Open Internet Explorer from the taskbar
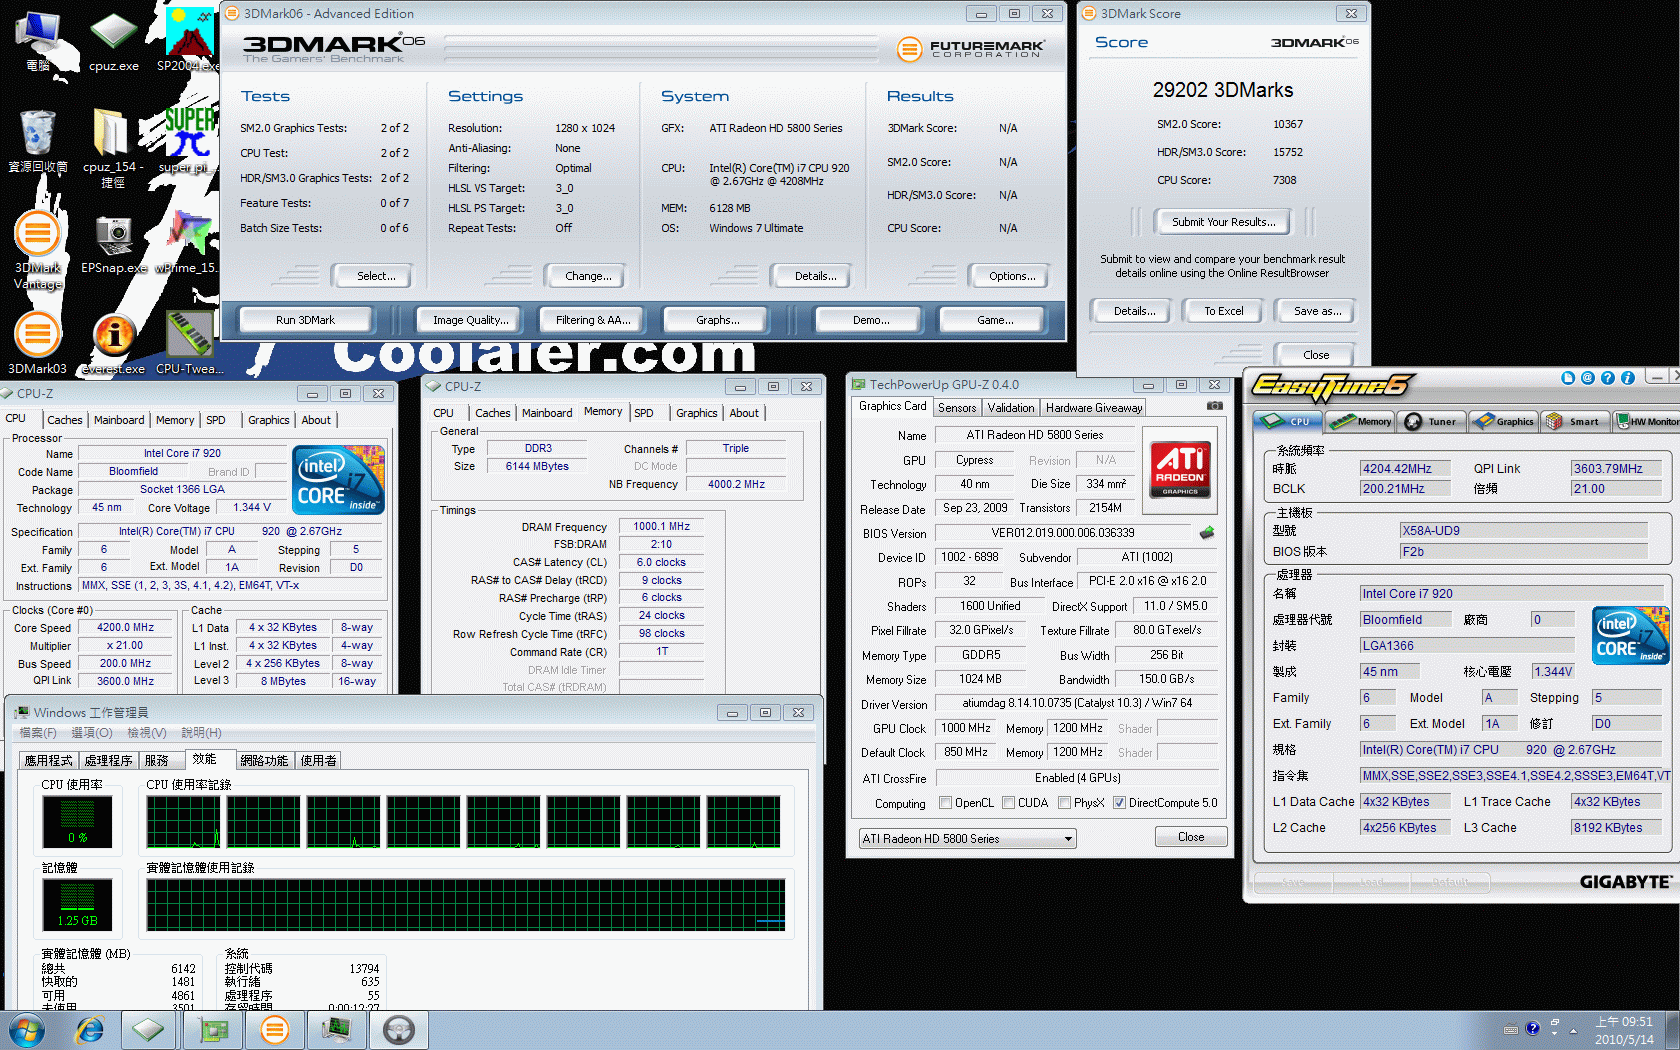This screenshot has width=1680, height=1050. tap(90, 1030)
